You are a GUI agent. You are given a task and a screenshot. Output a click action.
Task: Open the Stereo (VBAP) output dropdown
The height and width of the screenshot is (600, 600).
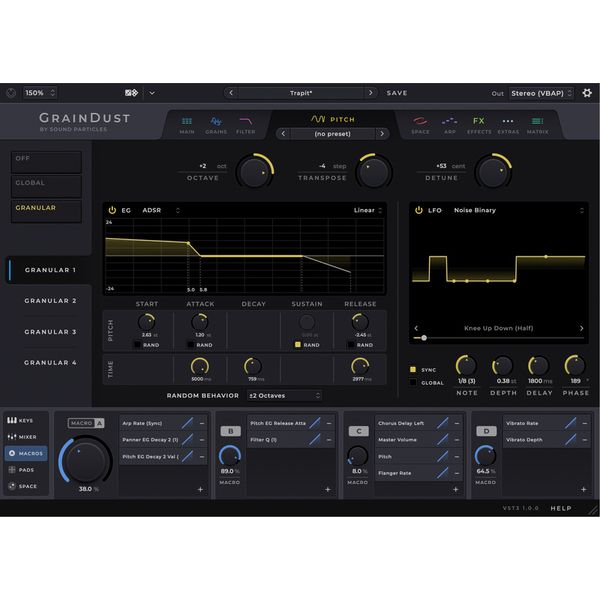click(x=541, y=93)
